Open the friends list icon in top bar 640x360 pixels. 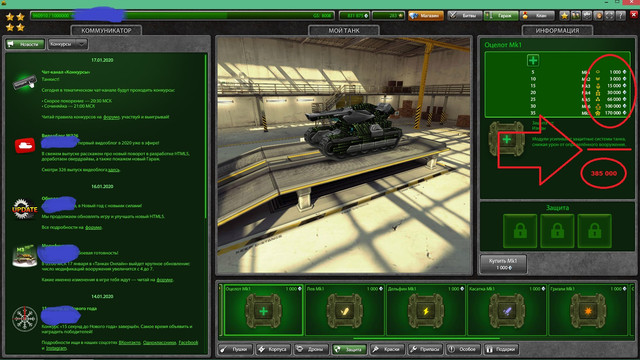tap(576, 16)
